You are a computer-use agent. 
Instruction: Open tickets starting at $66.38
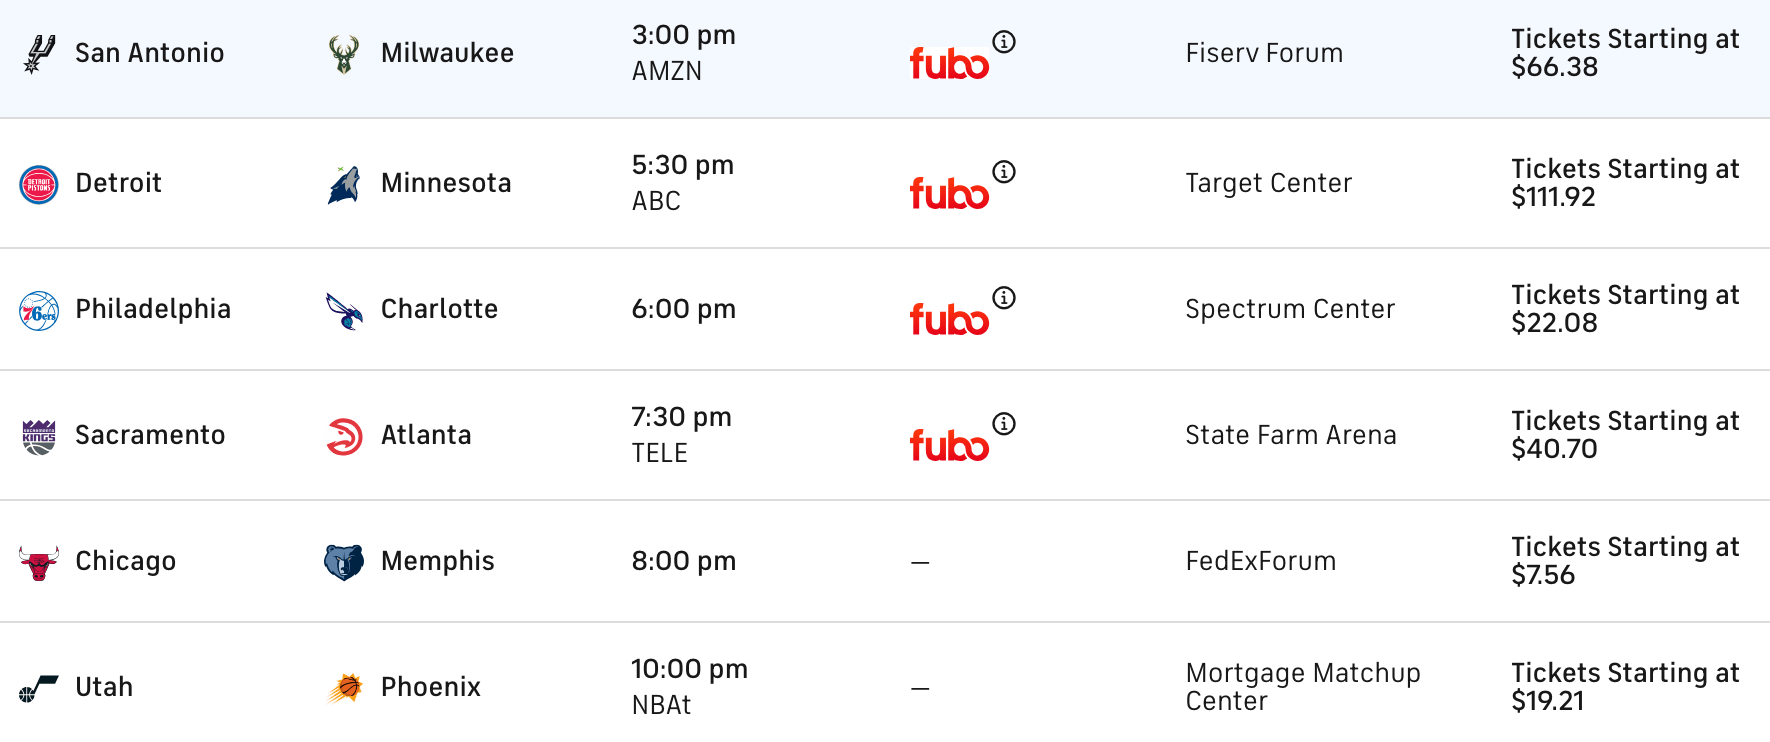click(1625, 53)
